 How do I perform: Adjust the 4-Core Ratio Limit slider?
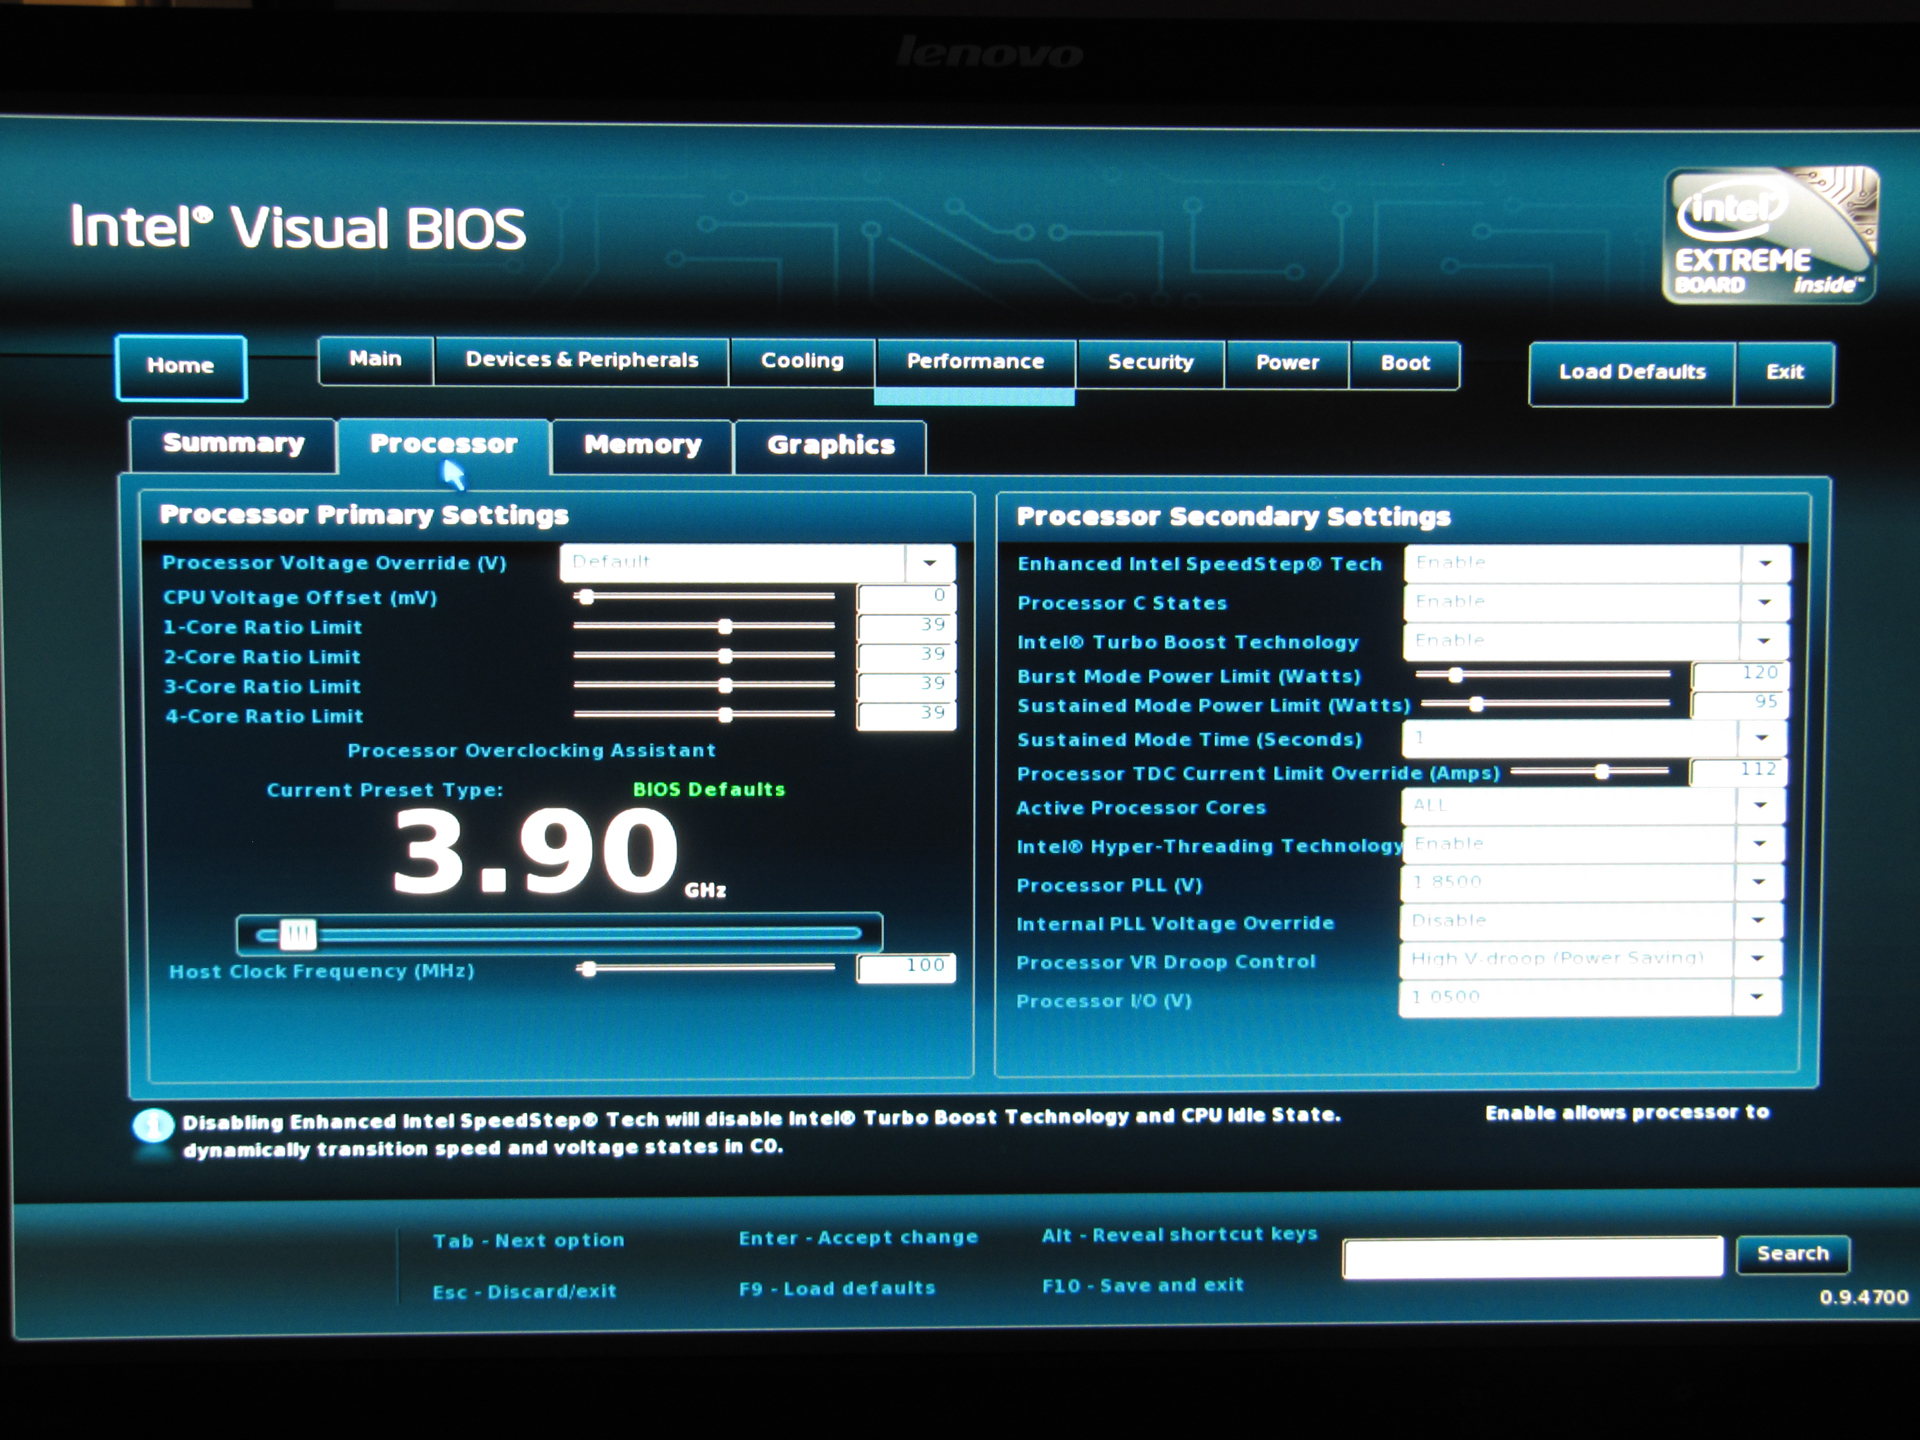tap(704, 715)
